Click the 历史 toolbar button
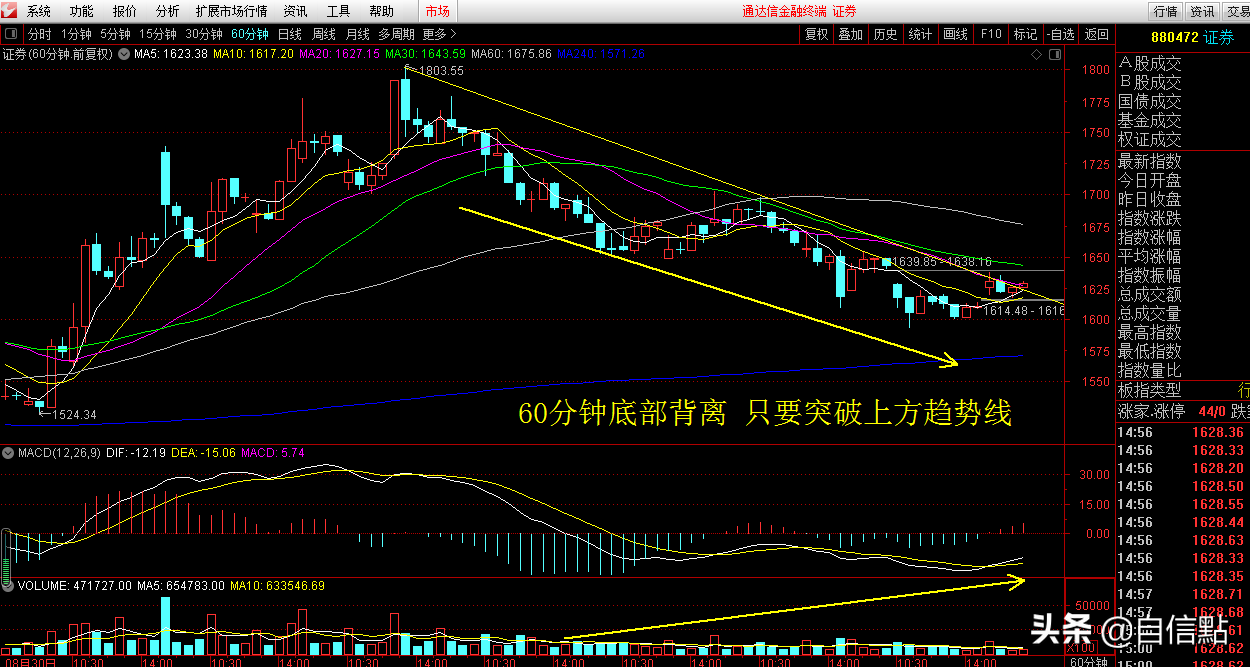The image size is (1250, 667). tap(885, 34)
